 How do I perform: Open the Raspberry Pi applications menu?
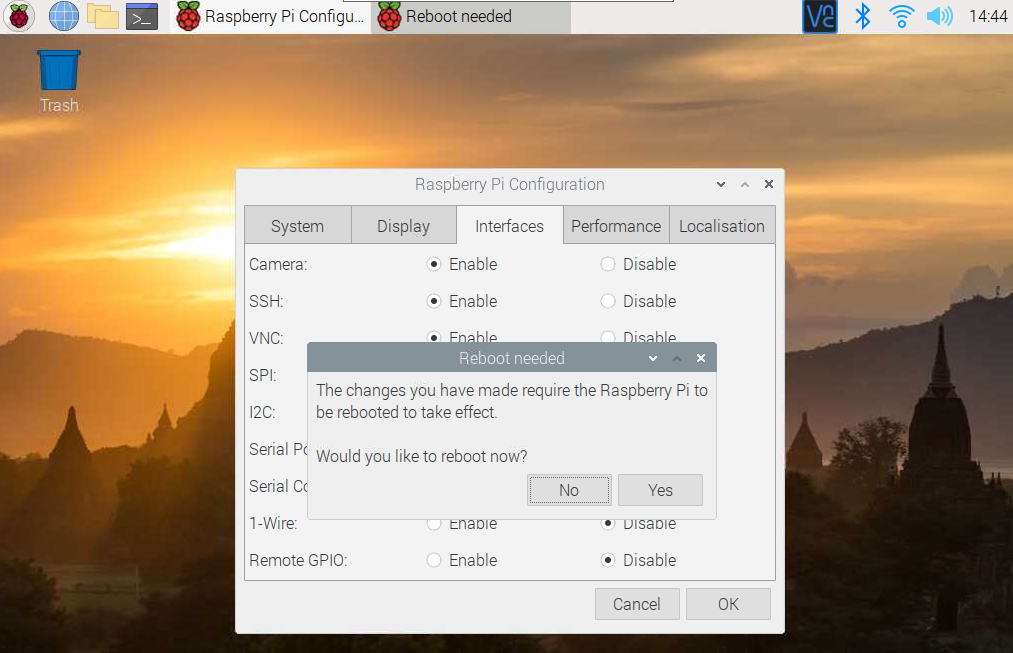[x=19, y=16]
